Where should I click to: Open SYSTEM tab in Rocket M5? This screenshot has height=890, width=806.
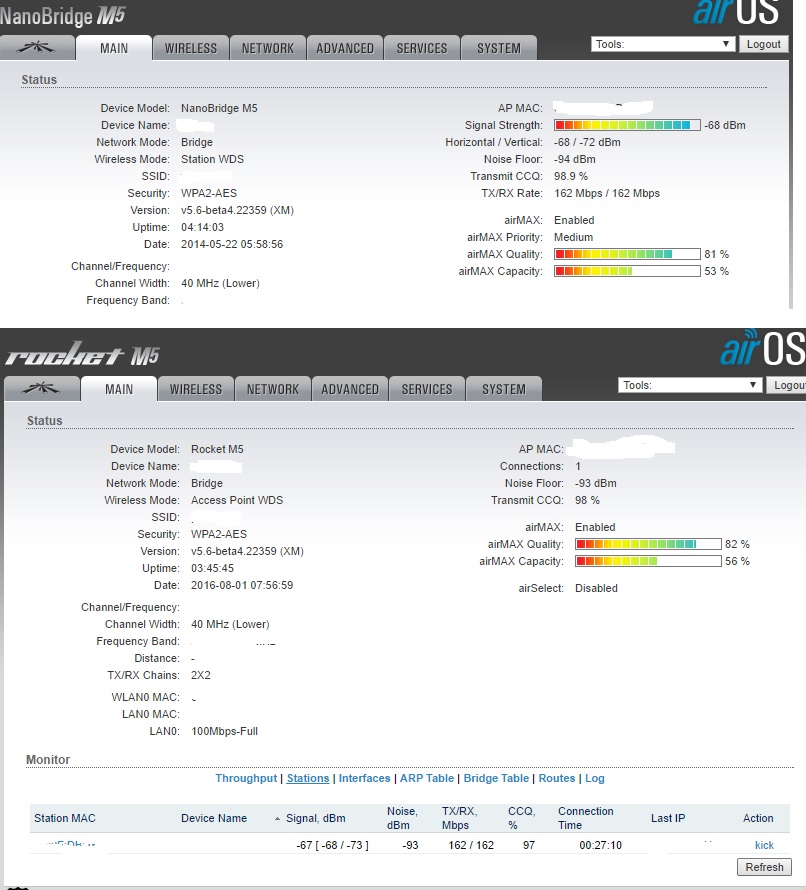504,389
